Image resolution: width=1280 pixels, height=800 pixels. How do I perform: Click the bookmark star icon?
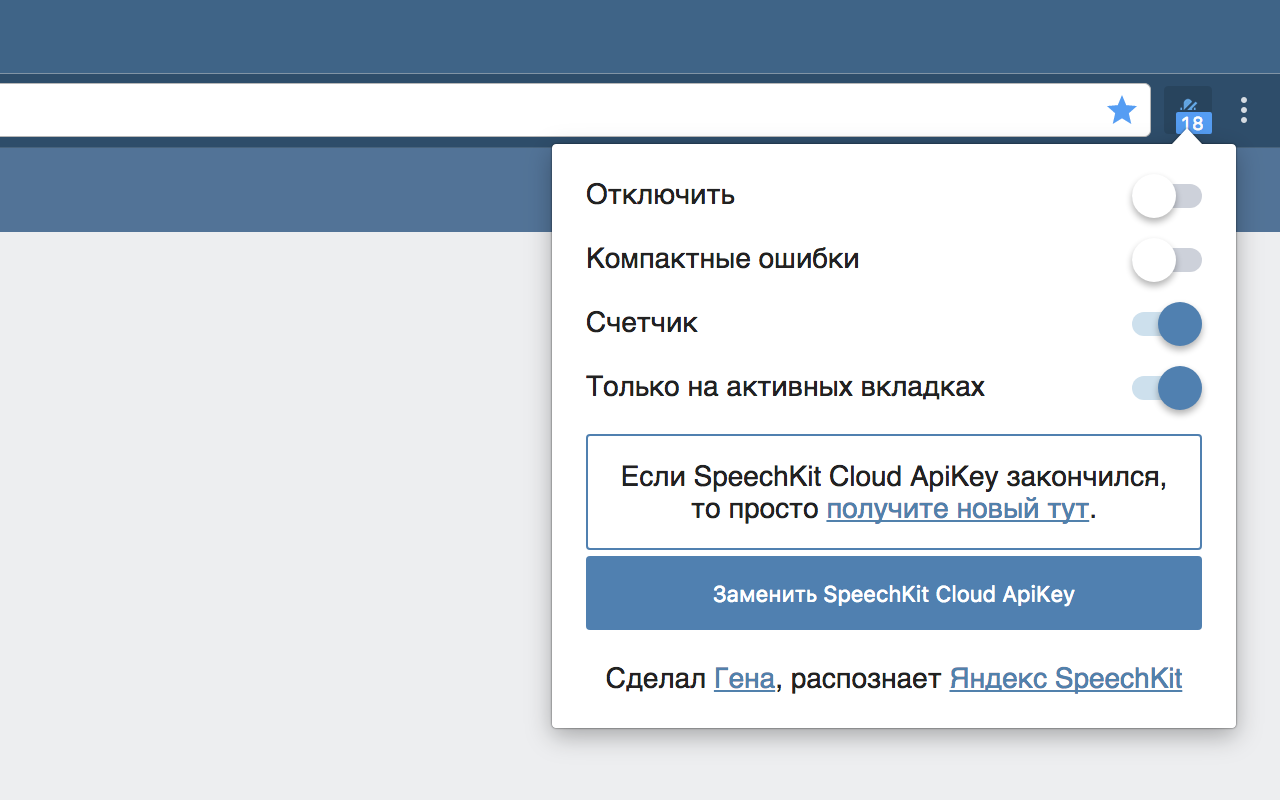[x=1122, y=110]
